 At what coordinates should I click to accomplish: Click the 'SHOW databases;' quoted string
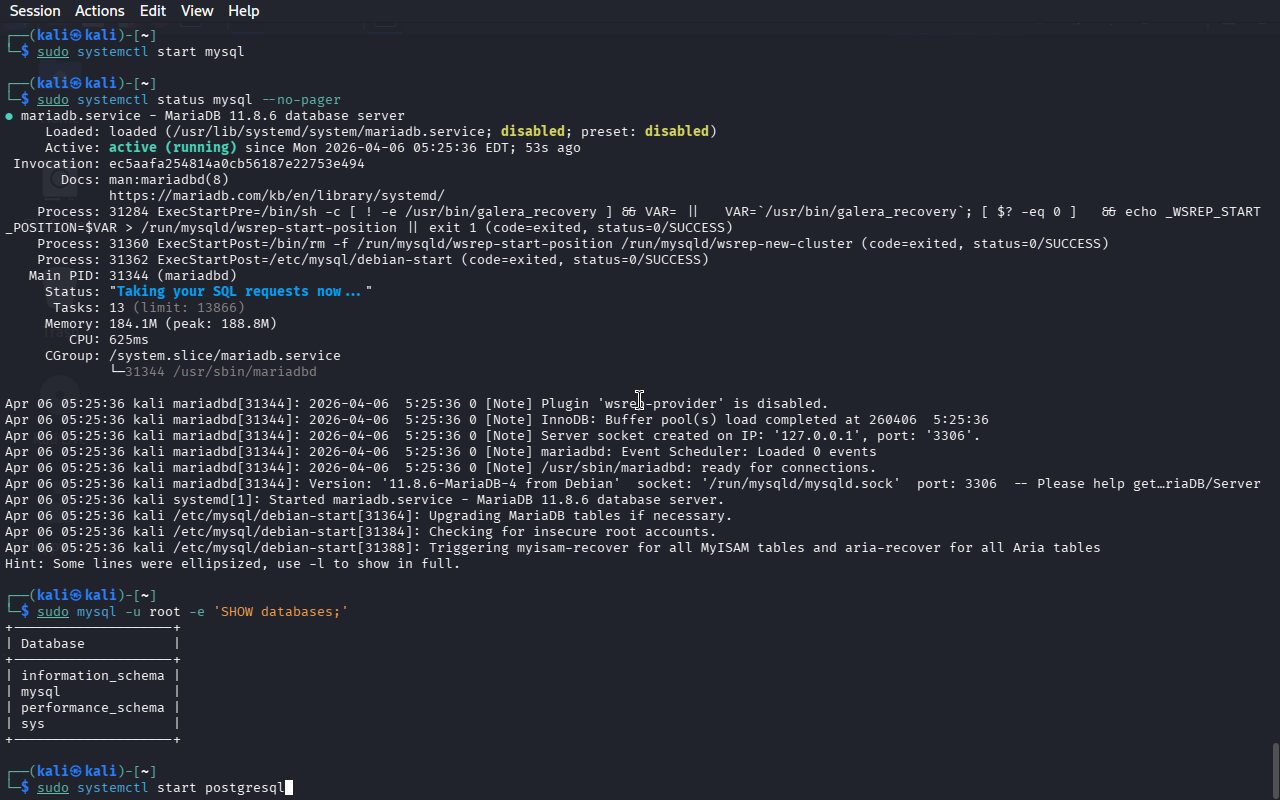(x=280, y=612)
